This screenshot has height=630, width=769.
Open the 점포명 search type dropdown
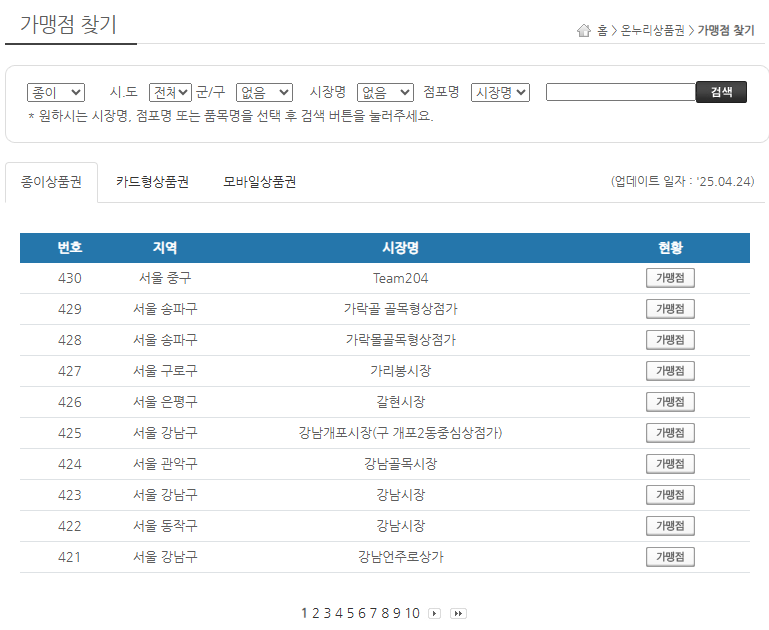[x=500, y=92]
